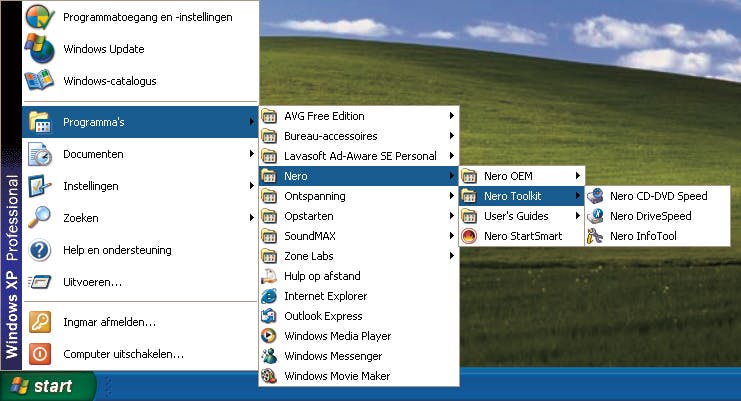Select the Nero entry in Programma's
This screenshot has height=401, width=741.
359,176
